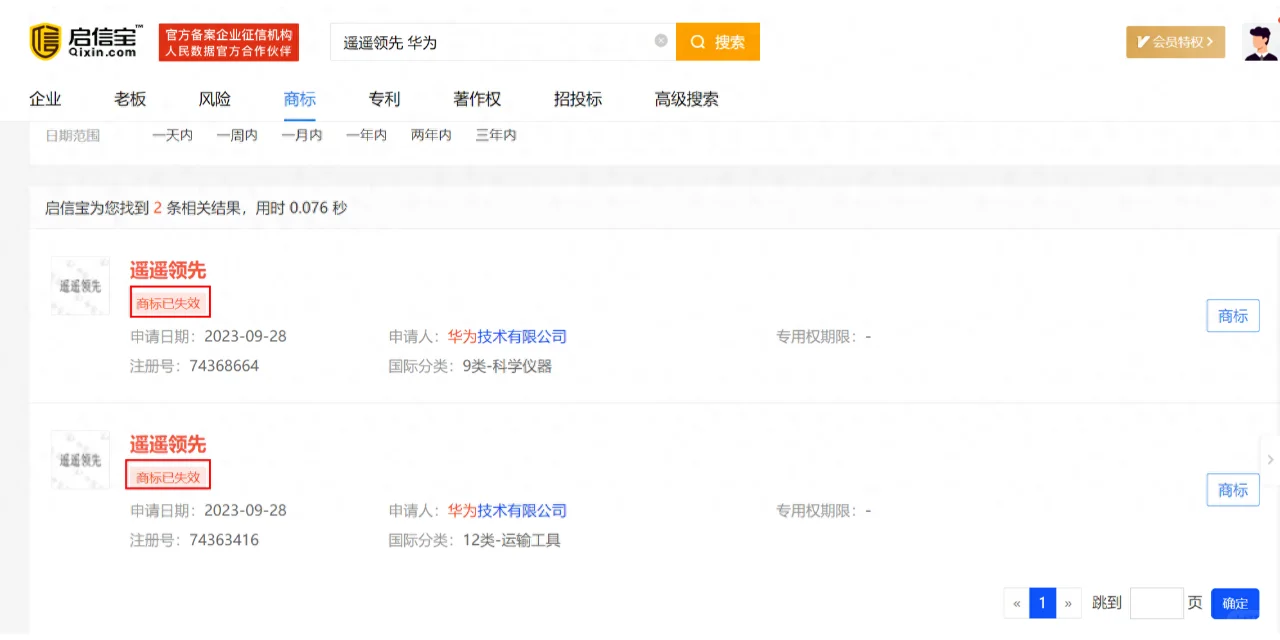Click 商标已失效 tag on the 12类 result
Image resolution: width=1280 pixels, height=640 pixels.
coord(168,477)
